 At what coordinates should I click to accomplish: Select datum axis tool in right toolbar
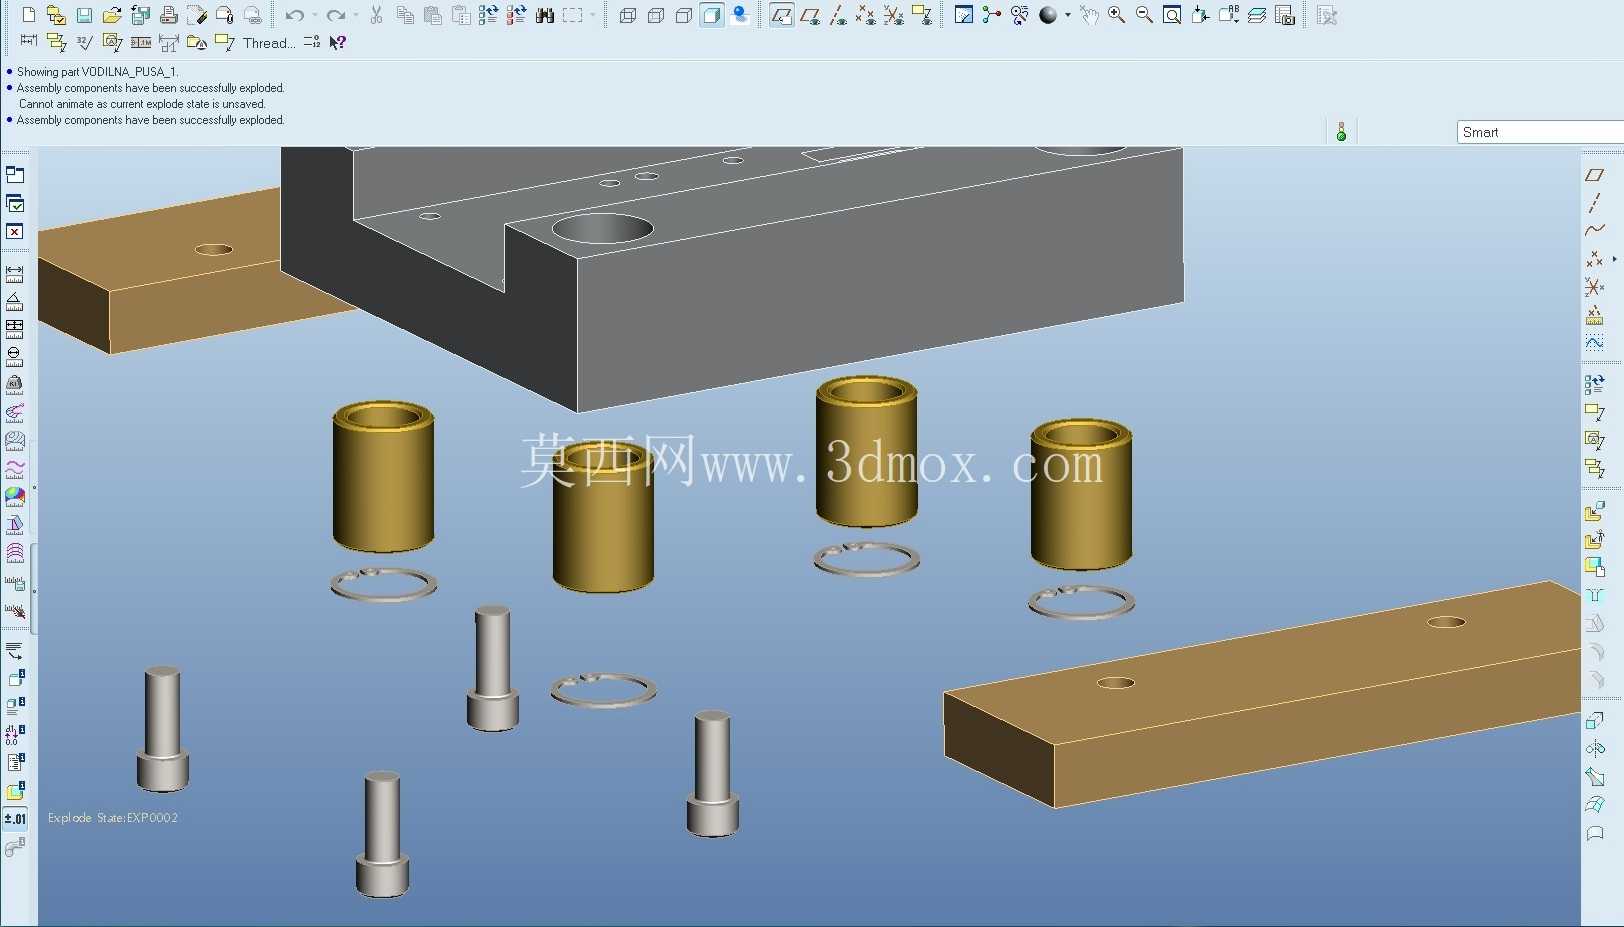pyautogui.click(x=1595, y=203)
